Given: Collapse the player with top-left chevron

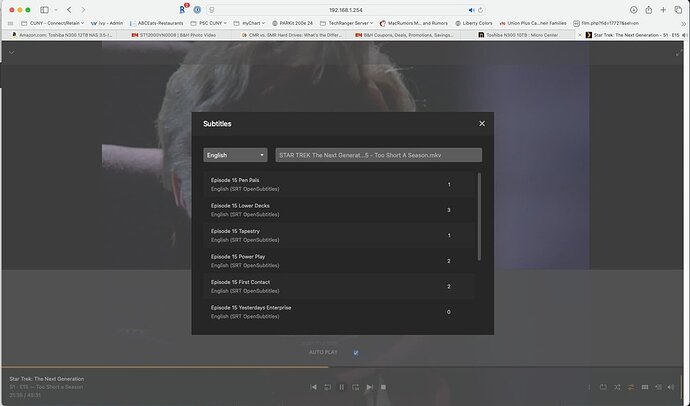Looking at the screenshot, I should pos(11,53).
